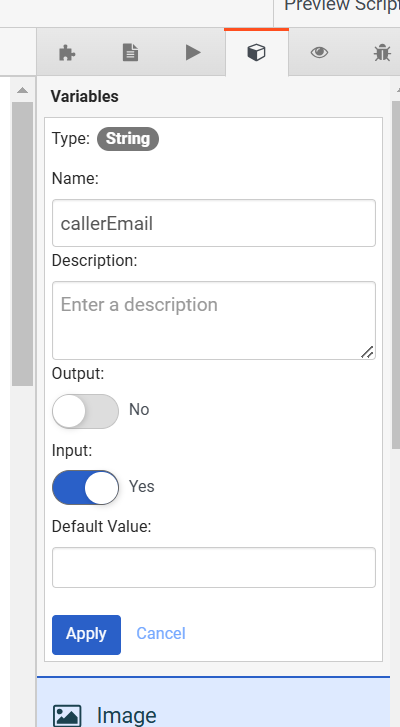
Task: Click the left vertical scrollbar thumb
Action: tap(22, 244)
